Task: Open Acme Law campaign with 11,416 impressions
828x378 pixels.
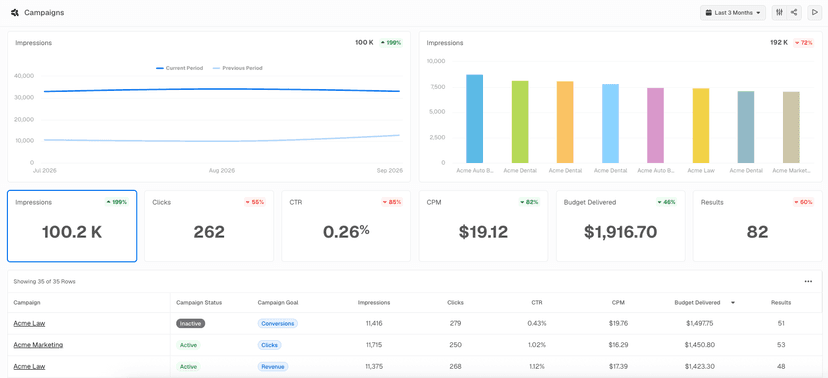Action: [x=29, y=323]
